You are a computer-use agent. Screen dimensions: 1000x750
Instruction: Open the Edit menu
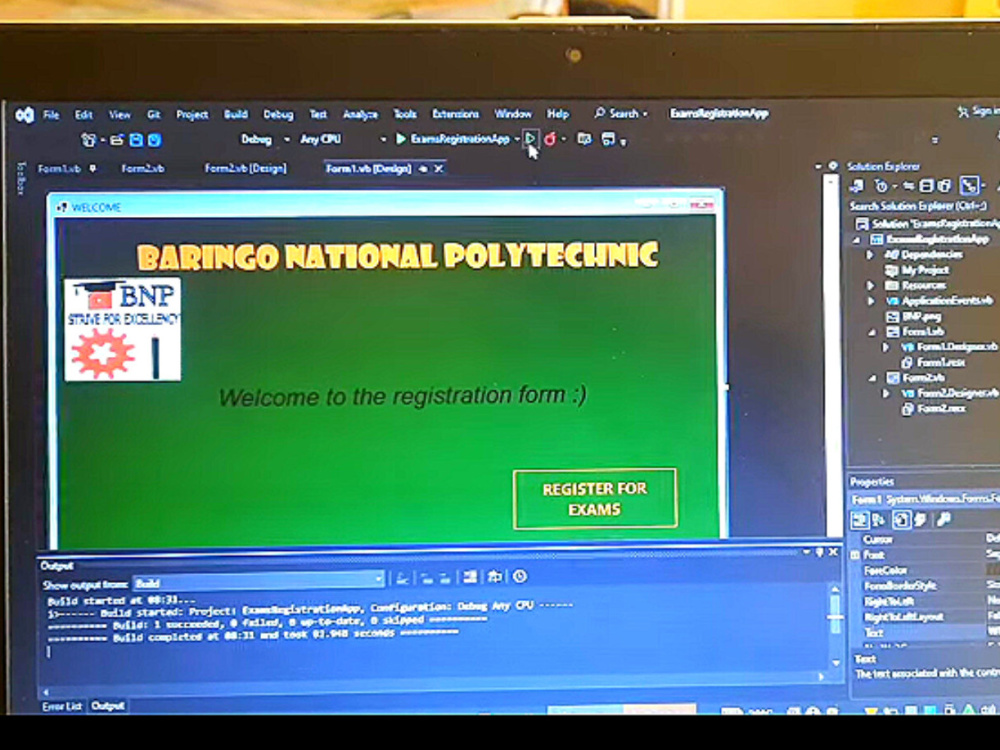pos(84,115)
